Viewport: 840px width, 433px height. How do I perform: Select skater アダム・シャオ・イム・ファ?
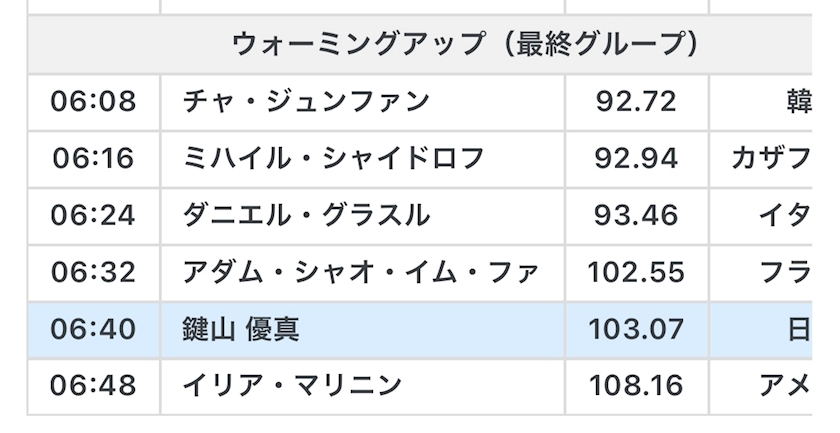tap(361, 272)
